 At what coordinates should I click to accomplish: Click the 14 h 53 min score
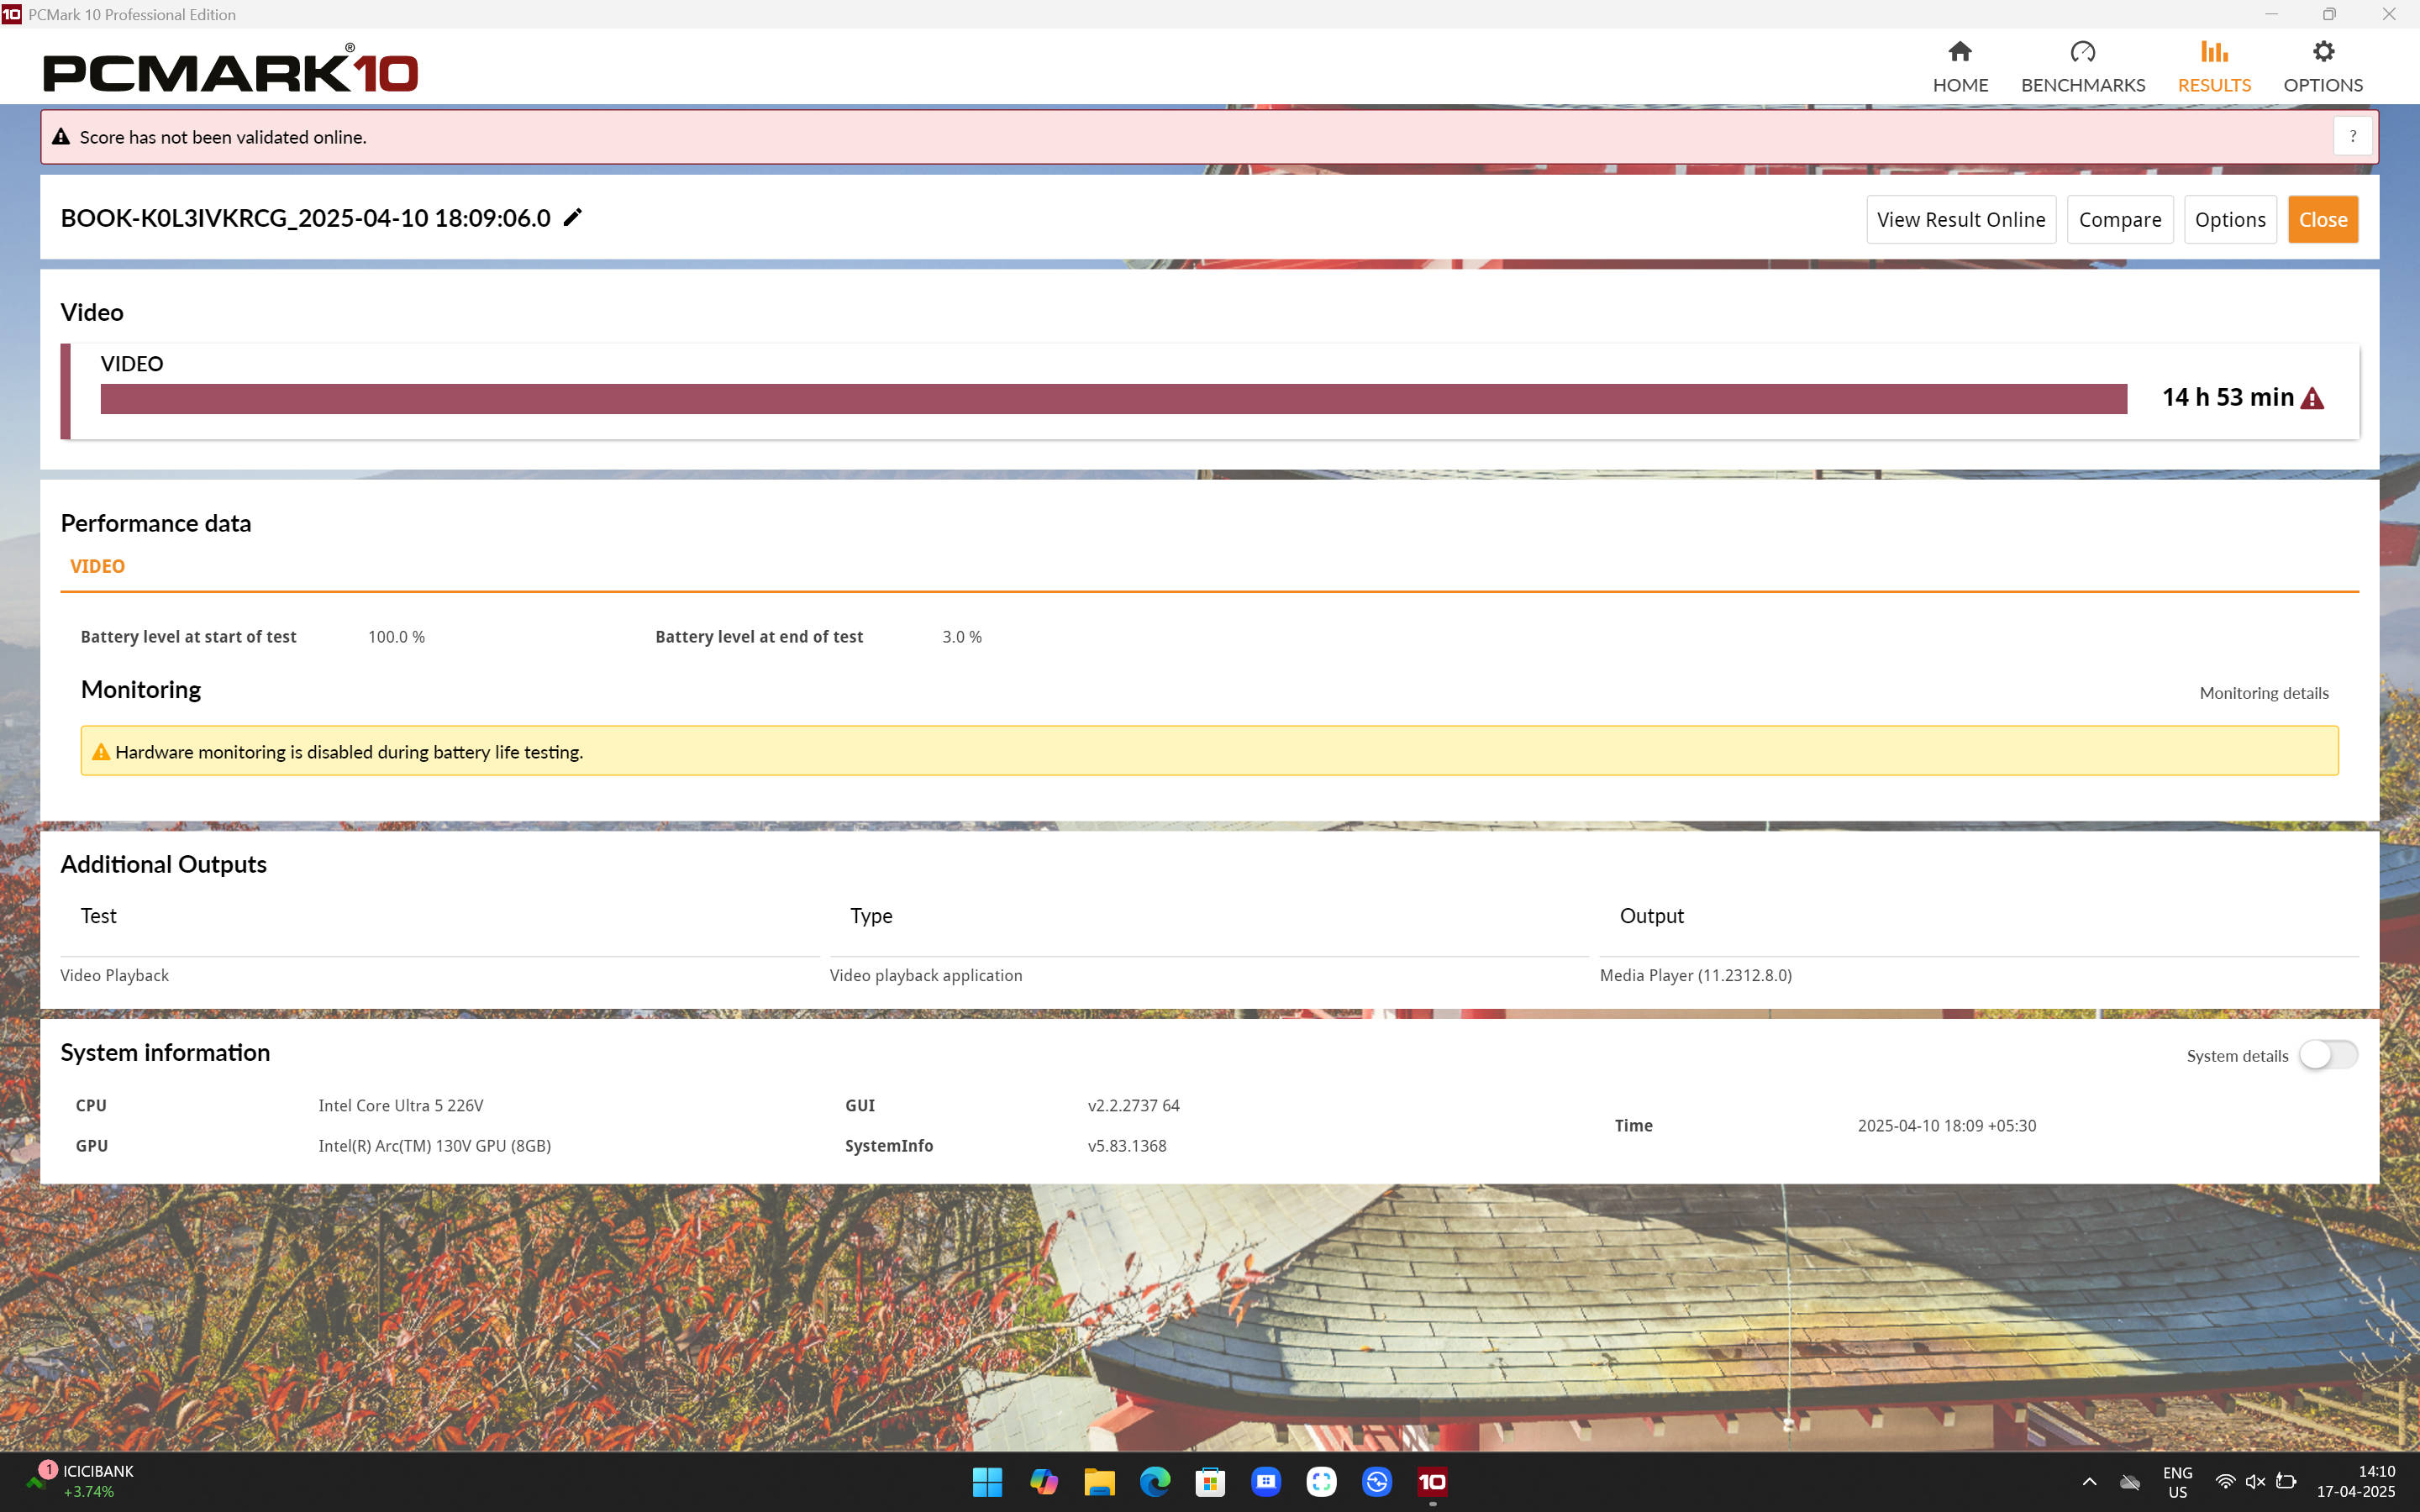point(2227,397)
